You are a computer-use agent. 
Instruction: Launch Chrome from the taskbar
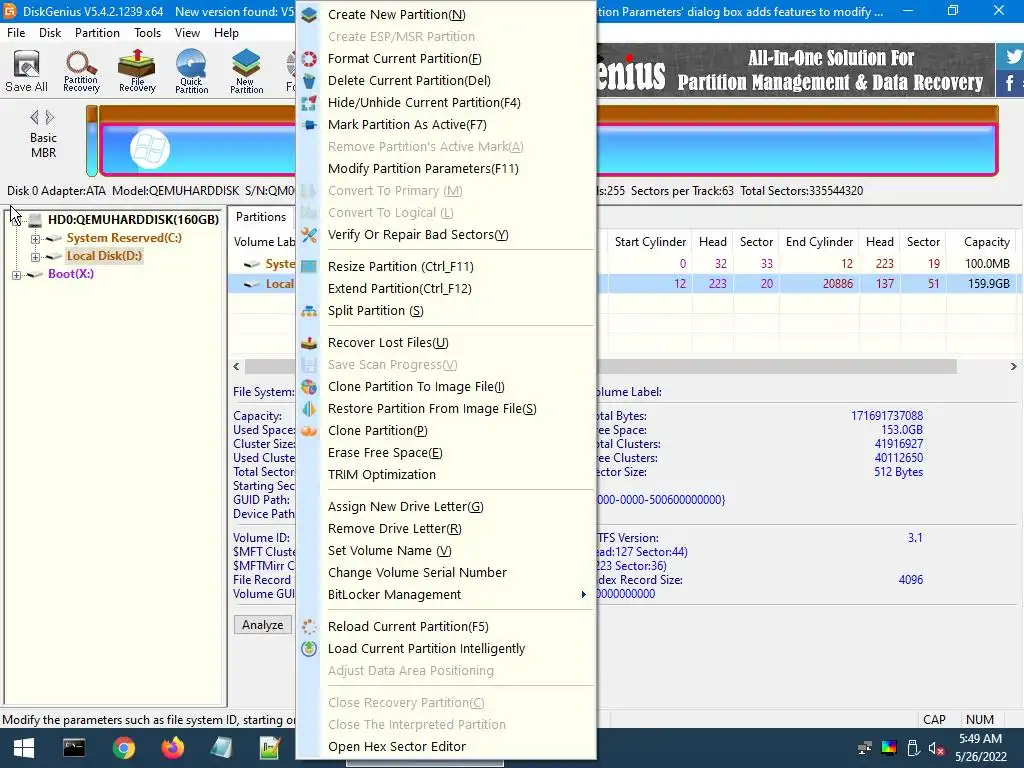[123, 747]
